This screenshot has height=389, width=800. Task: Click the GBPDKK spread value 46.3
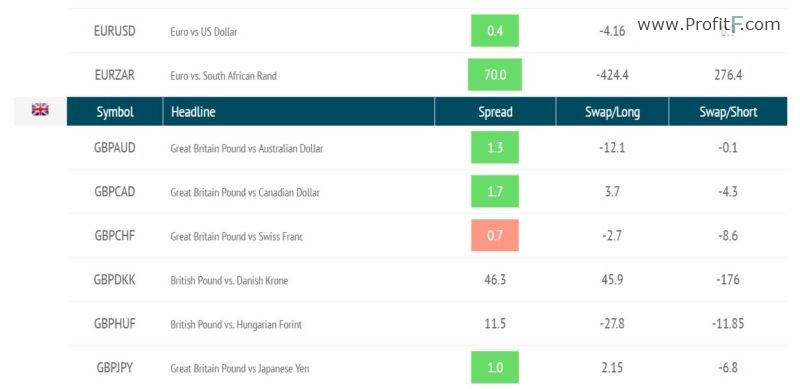tap(495, 280)
